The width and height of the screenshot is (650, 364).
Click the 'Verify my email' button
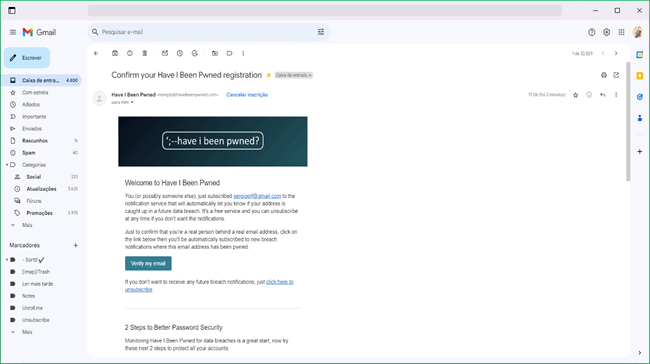[148, 263]
